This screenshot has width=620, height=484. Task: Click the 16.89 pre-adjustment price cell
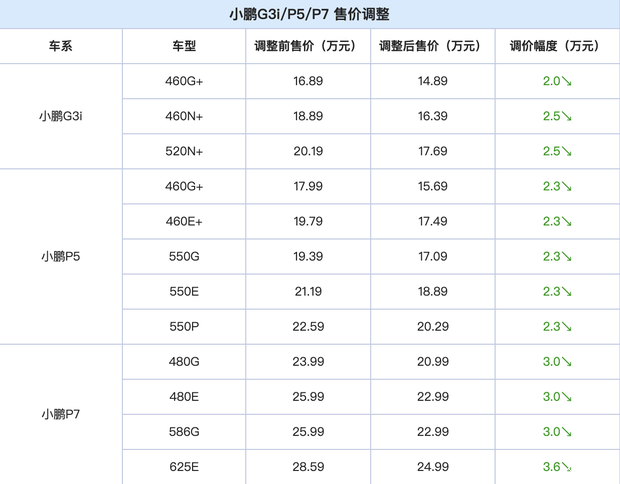pos(308,81)
